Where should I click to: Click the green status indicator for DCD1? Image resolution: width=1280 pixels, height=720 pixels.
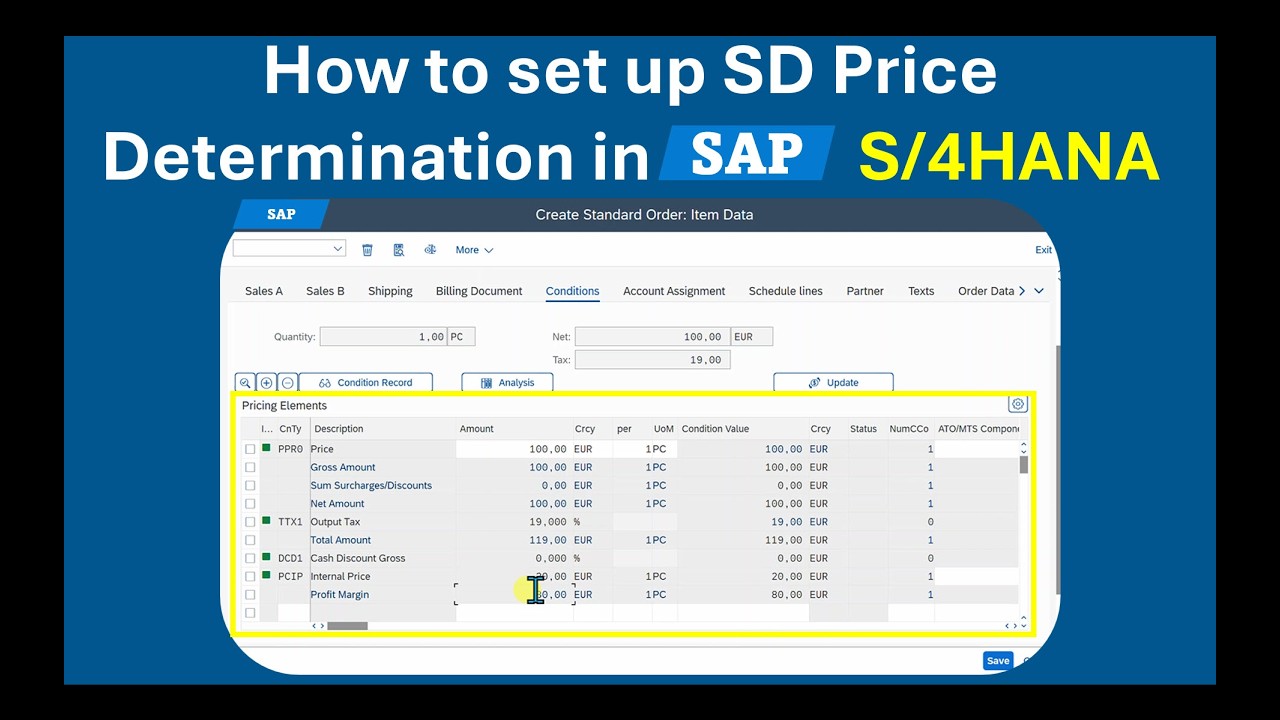click(x=266, y=557)
